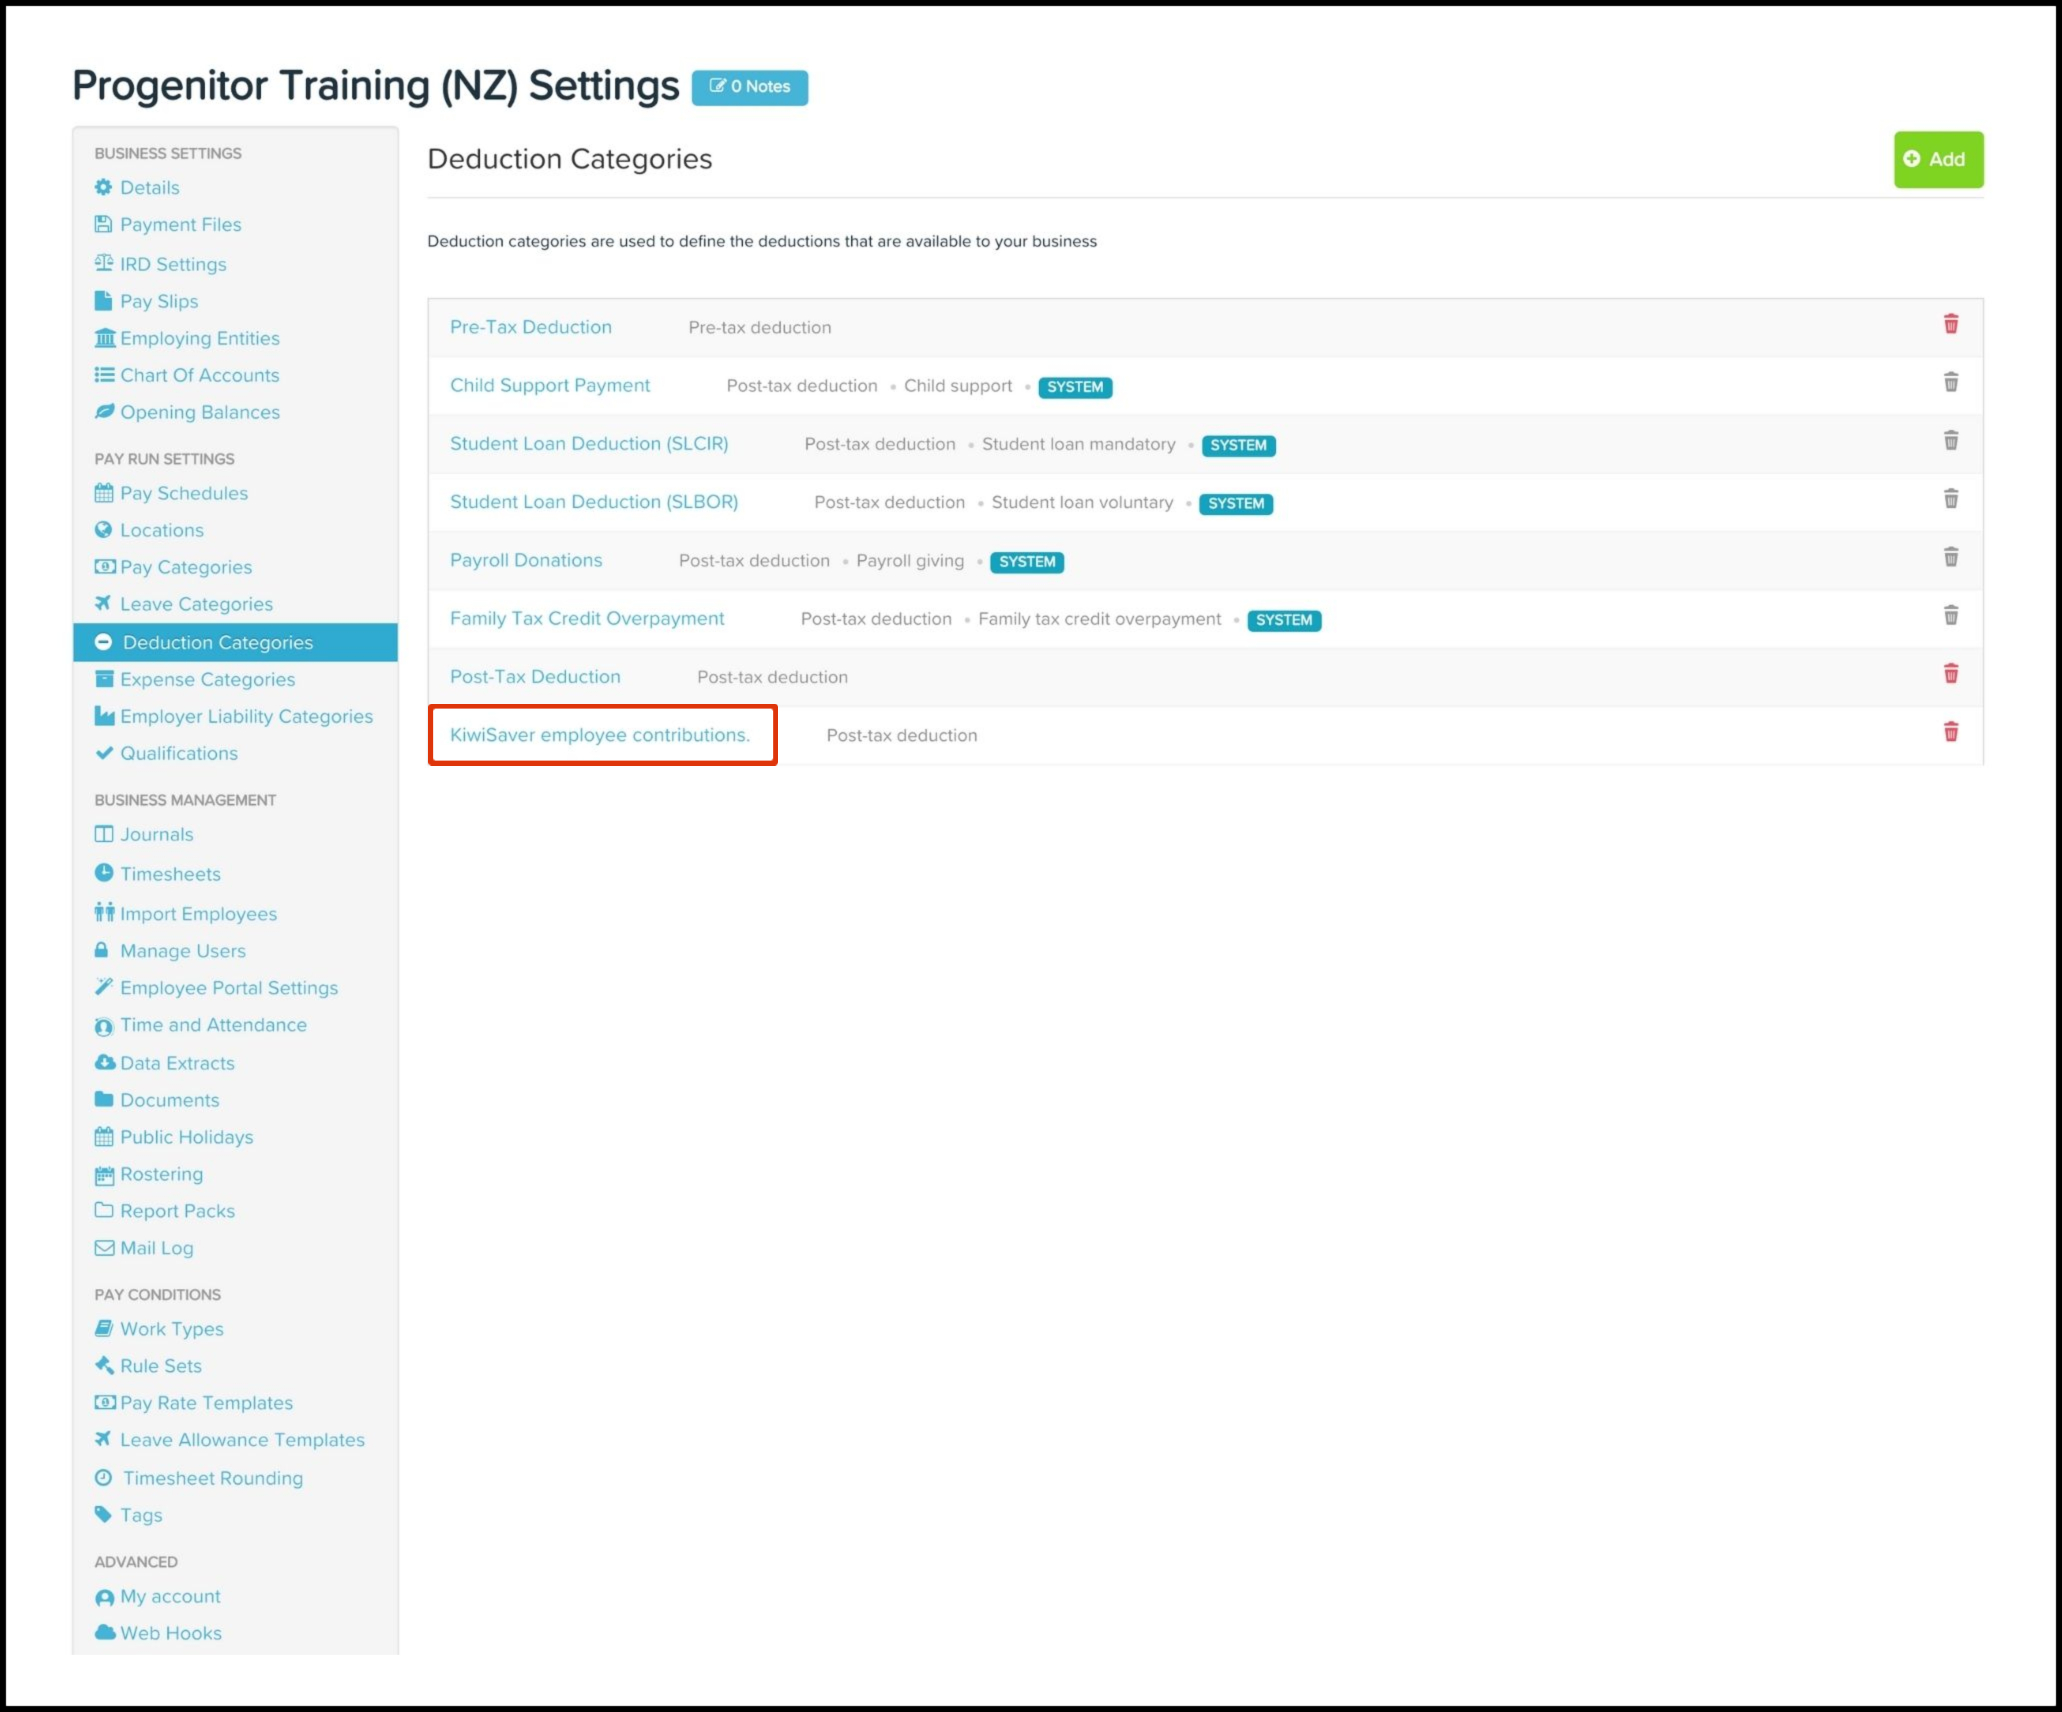Click the tag icon beside Tags
This screenshot has height=1712, width=2062.
[103, 1513]
